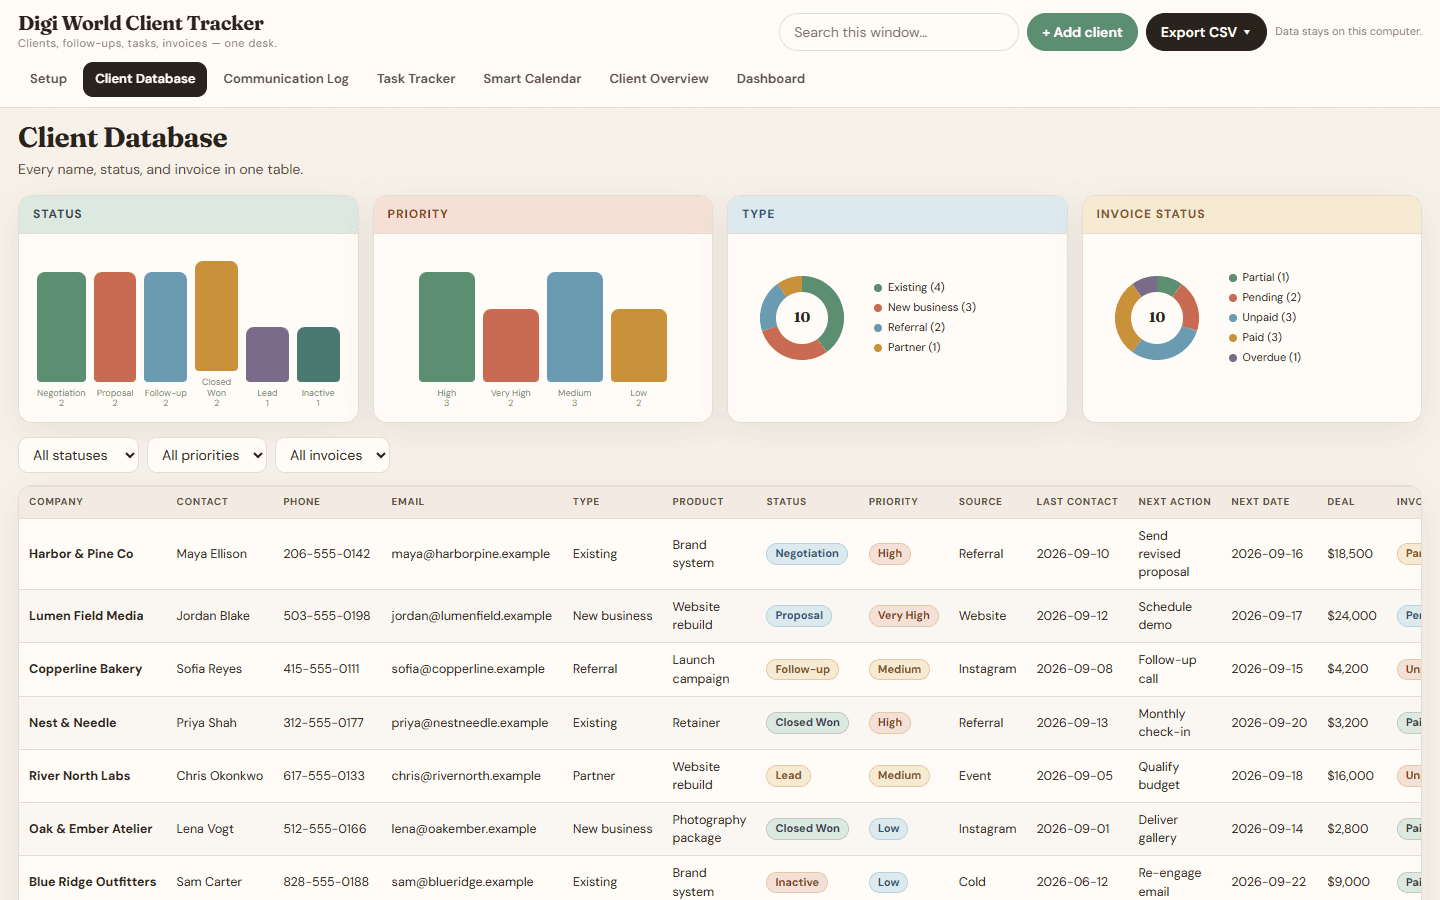Click the Follow-up bar in Status chart
Viewport: 1440px width, 900px height.
click(x=165, y=327)
